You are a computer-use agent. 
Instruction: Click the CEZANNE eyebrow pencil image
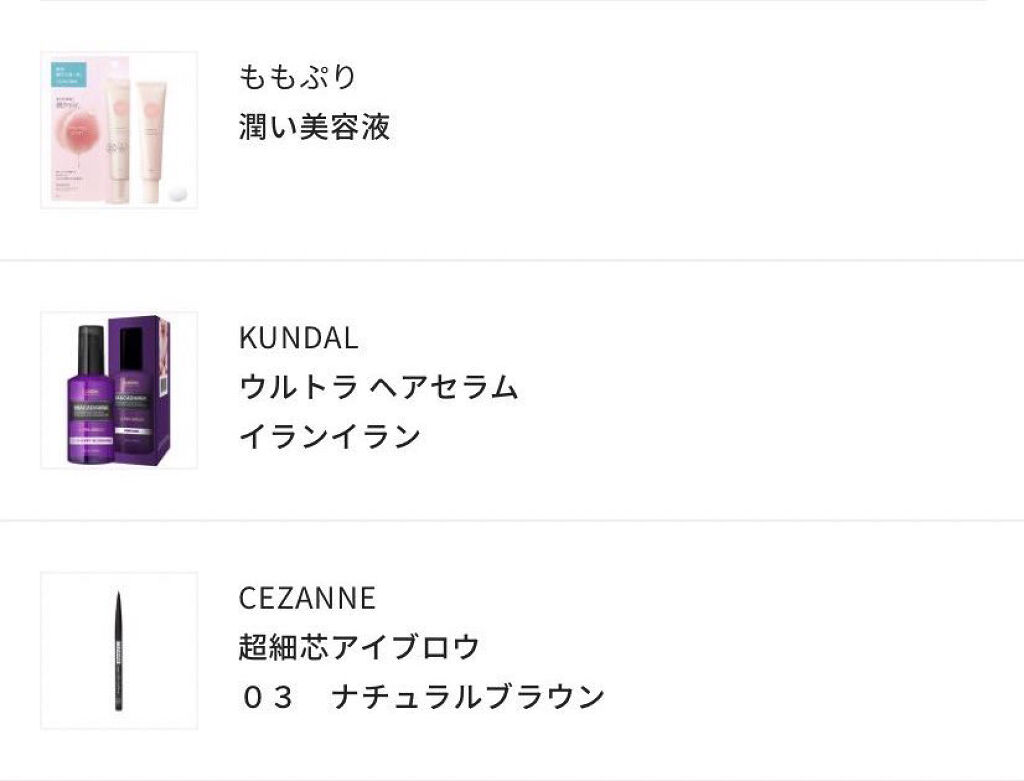tap(118, 650)
